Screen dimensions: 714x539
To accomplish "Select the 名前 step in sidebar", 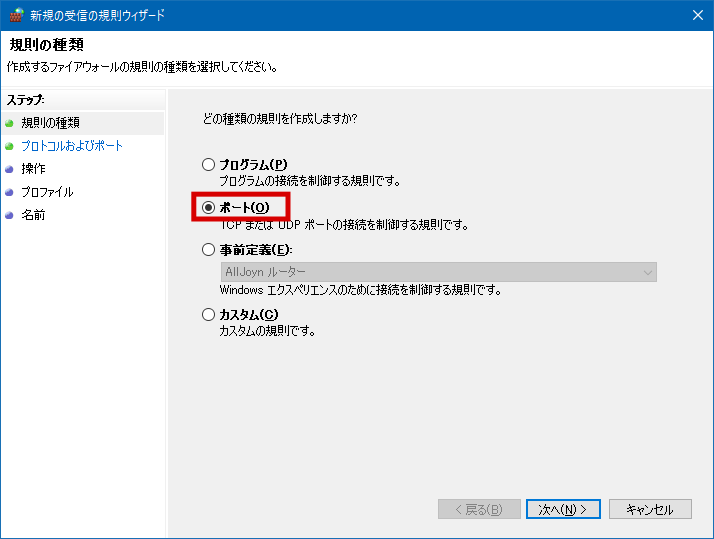I will point(33,215).
